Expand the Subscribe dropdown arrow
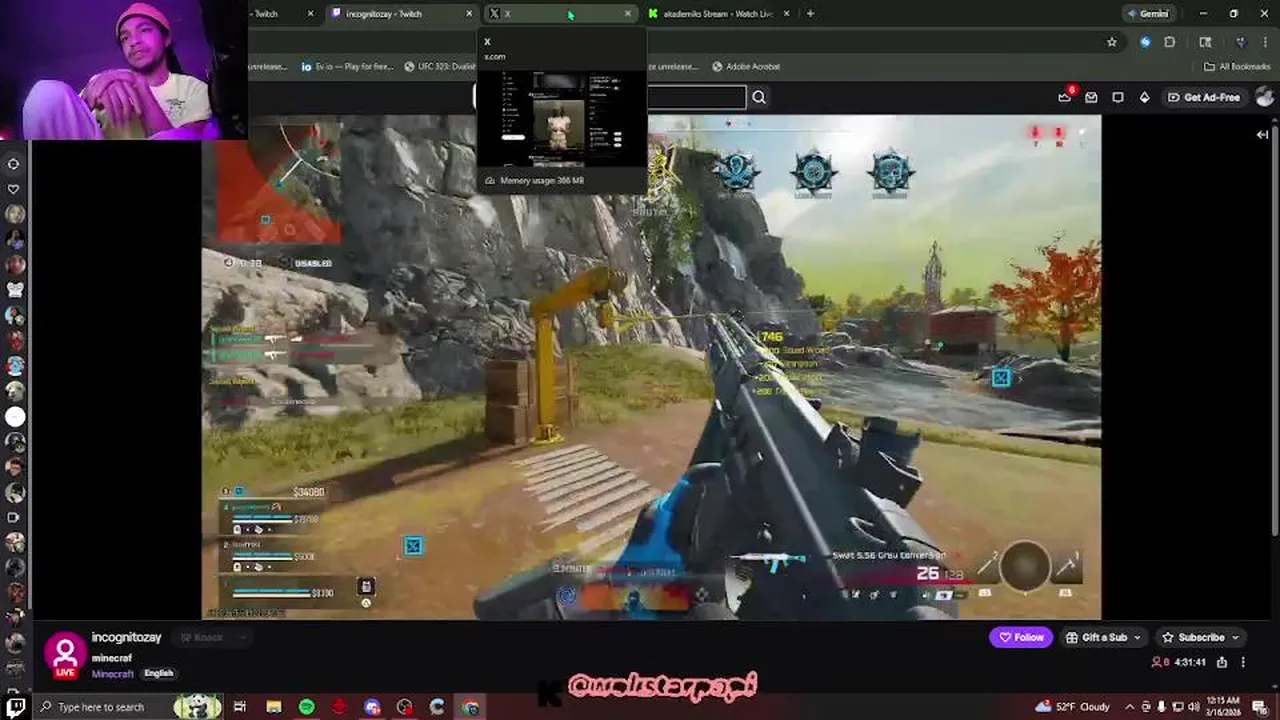The width and height of the screenshot is (1280, 720). click(x=1236, y=637)
